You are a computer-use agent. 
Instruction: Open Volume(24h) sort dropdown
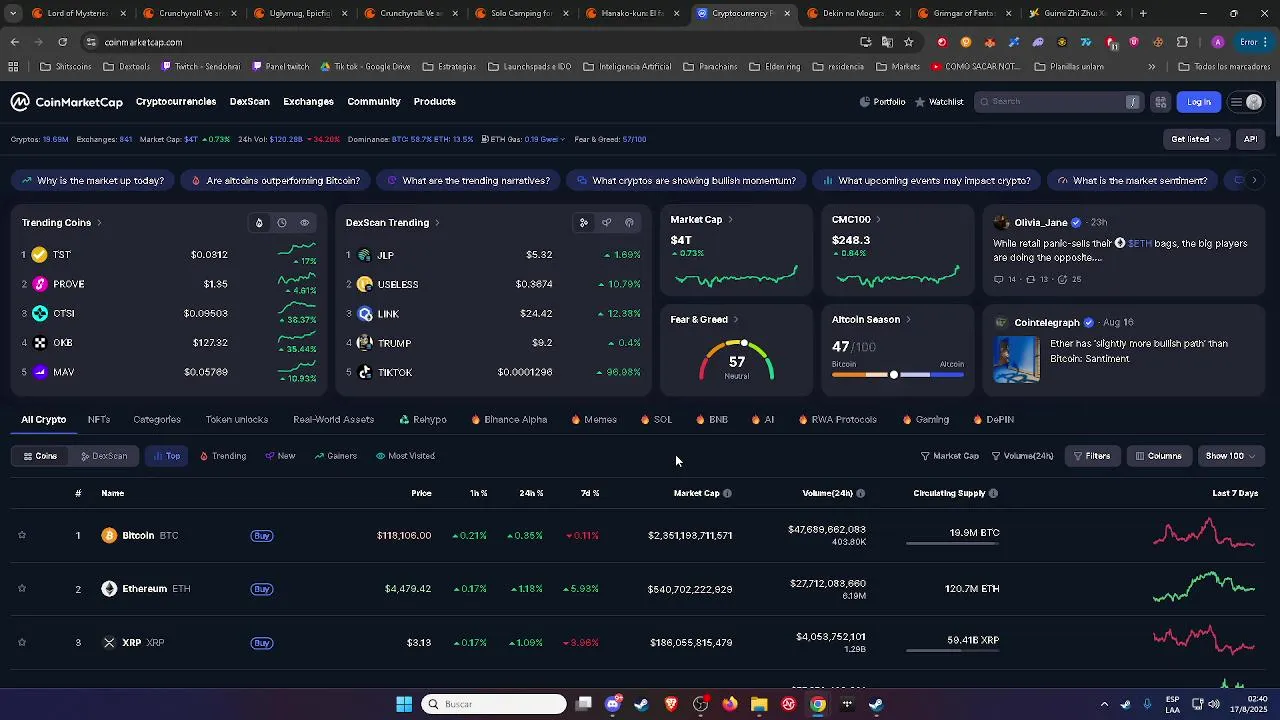click(1023, 456)
